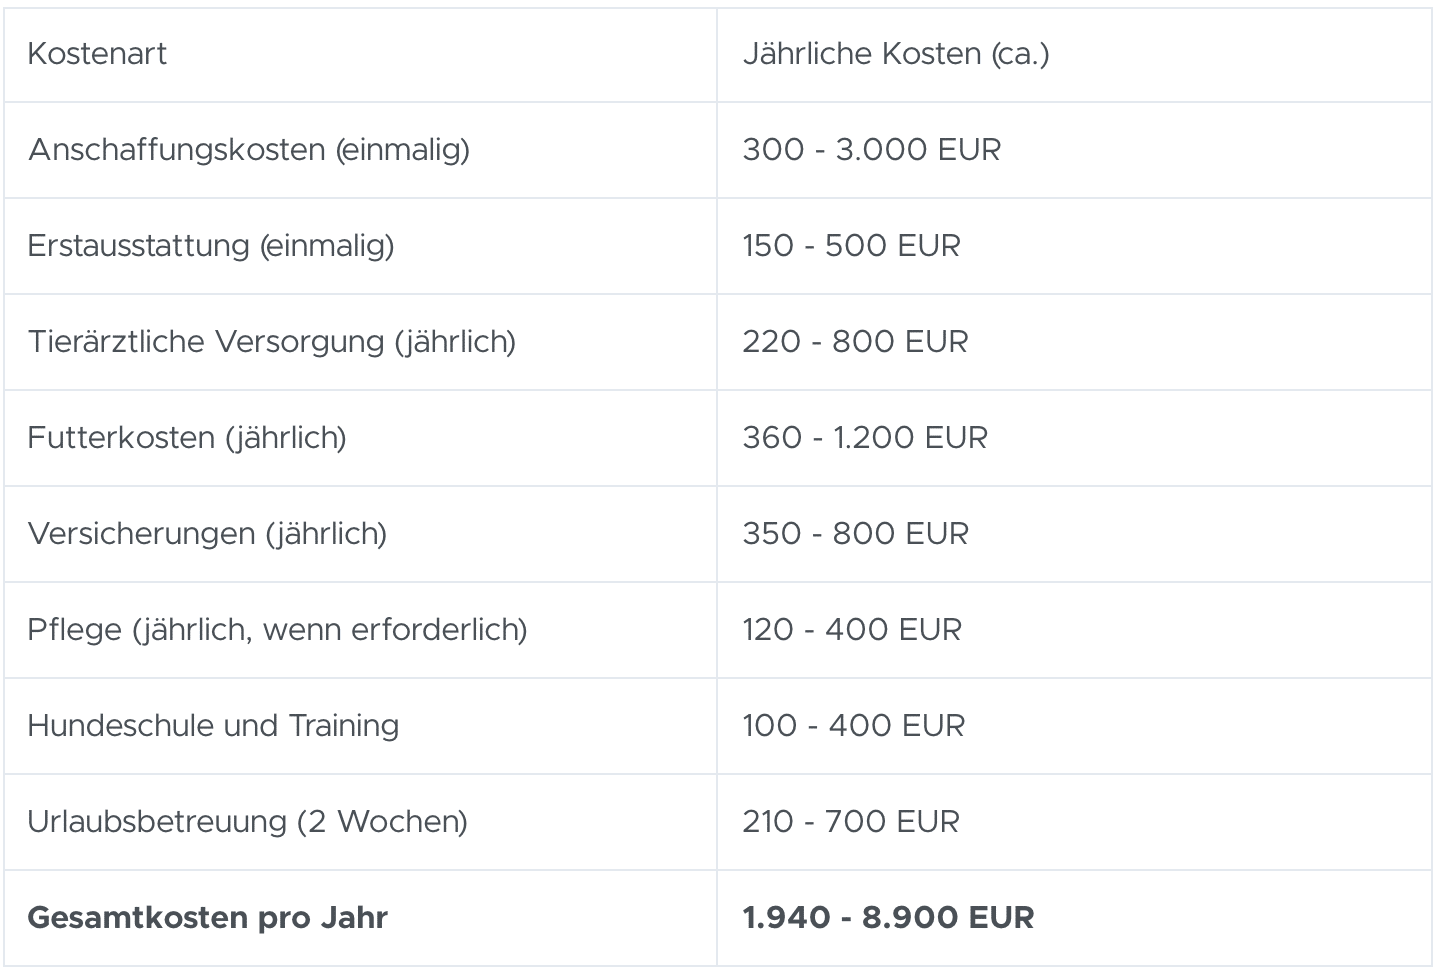Screen dimensions: 1438x972
Task: Click Pflege (jährlich, wenn erforderlich) cell
Action: (277, 630)
